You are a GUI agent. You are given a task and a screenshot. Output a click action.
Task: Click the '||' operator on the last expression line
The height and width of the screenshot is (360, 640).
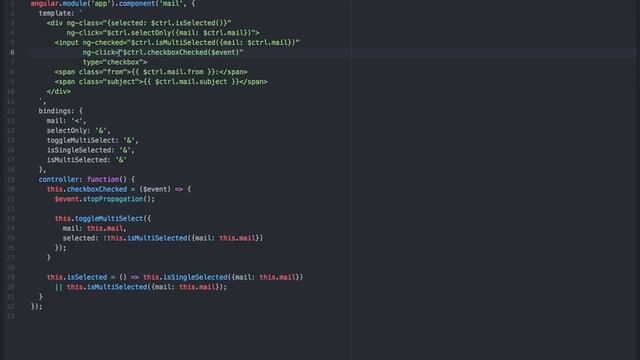click(58, 287)
